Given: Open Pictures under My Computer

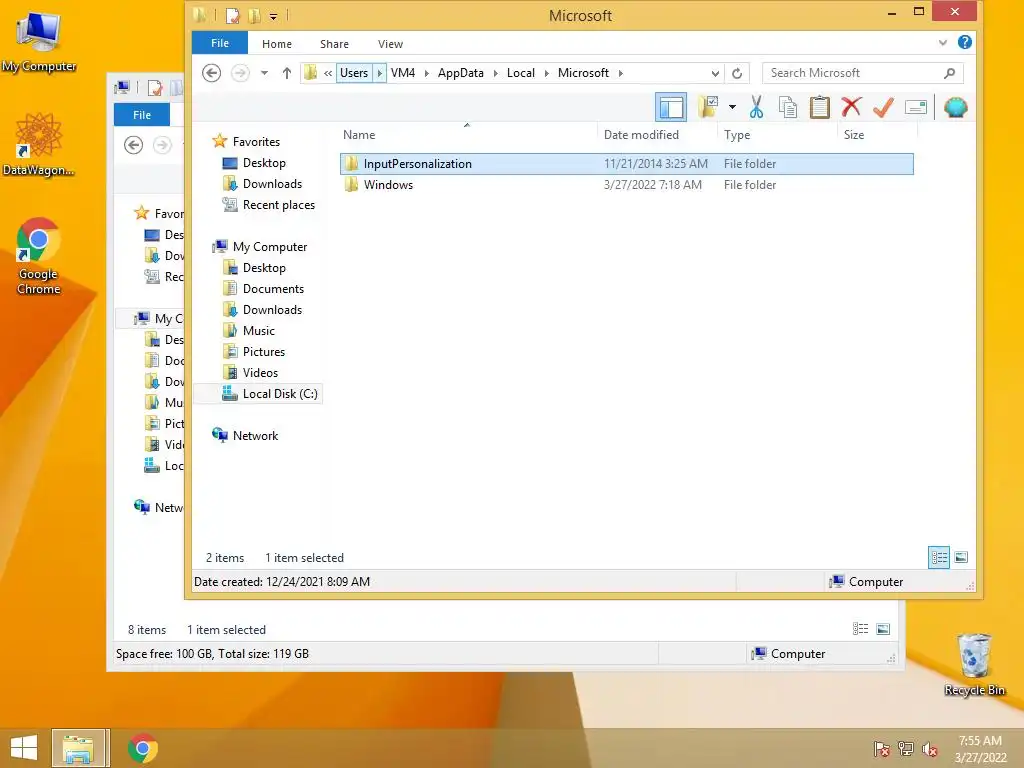Looking at the screenshot, I should click(x=264, y=351).
